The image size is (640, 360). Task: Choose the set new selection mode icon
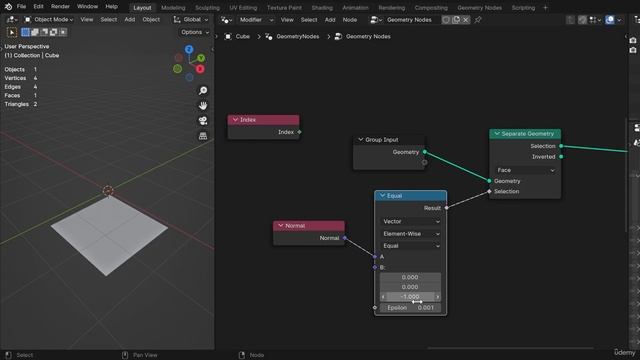pyautogui.click(x=25, y=32)
